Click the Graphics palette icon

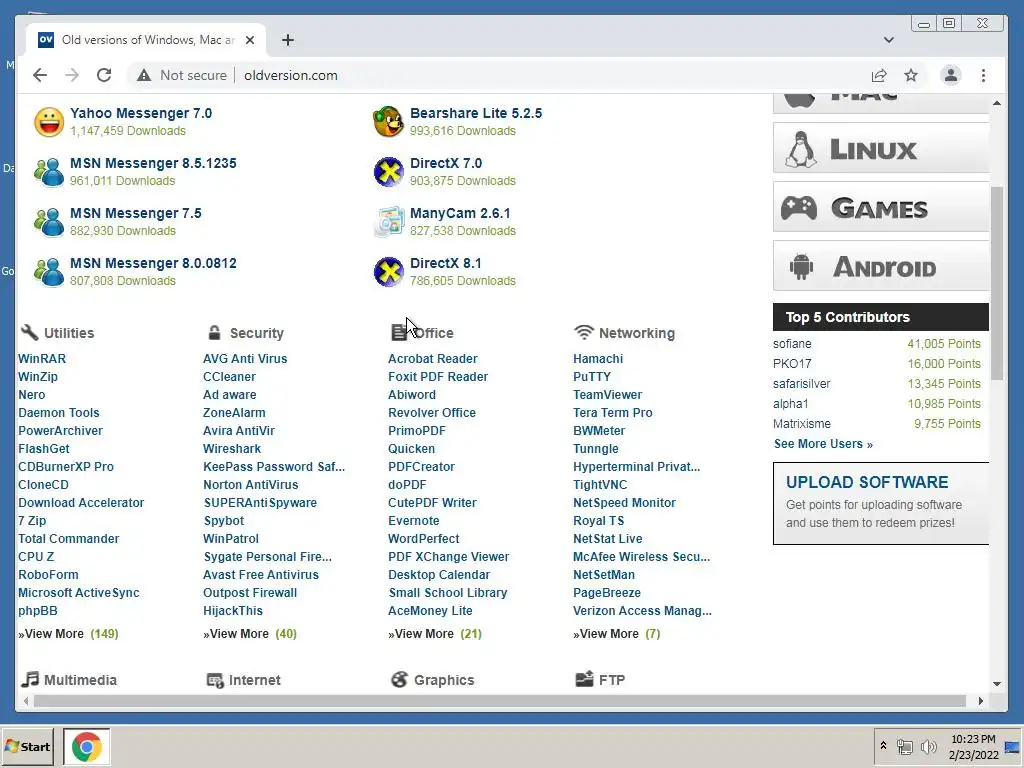pos(399,679)
